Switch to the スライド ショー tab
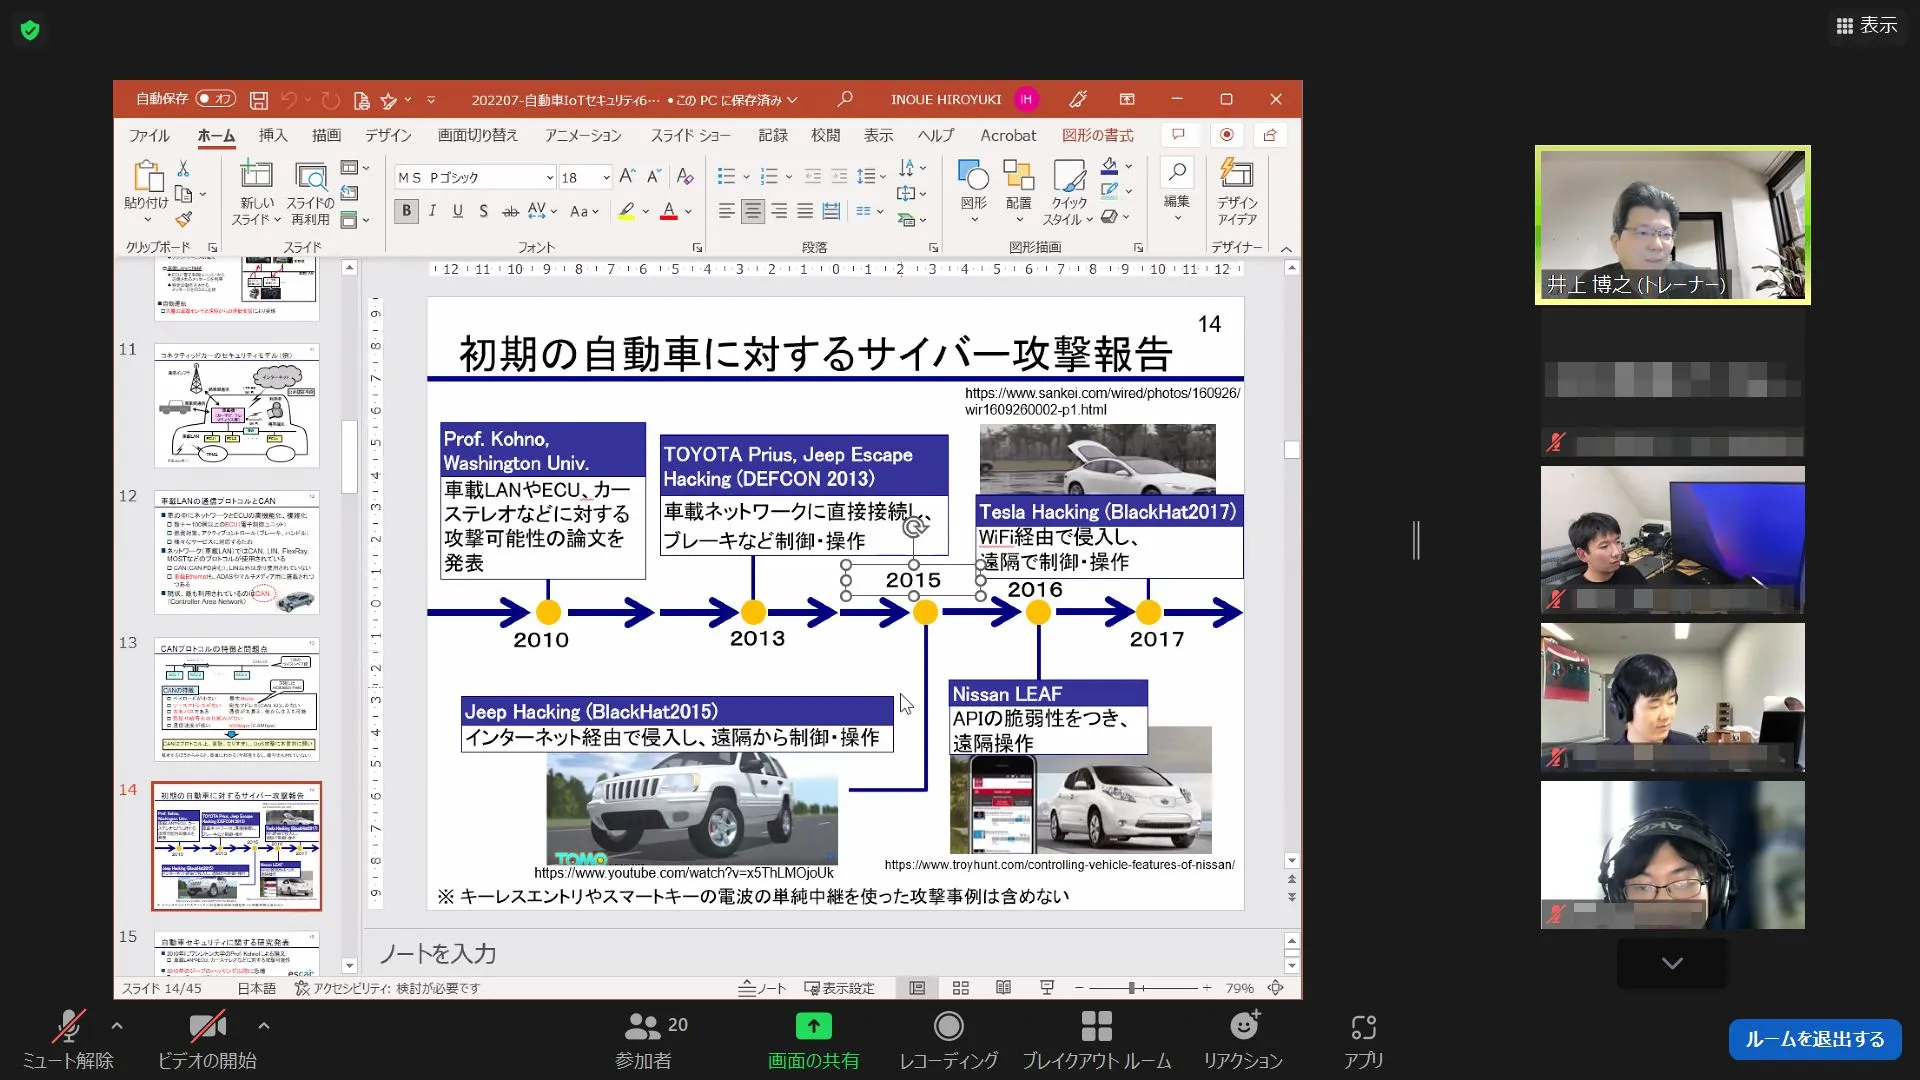 [x=691, y=135]
